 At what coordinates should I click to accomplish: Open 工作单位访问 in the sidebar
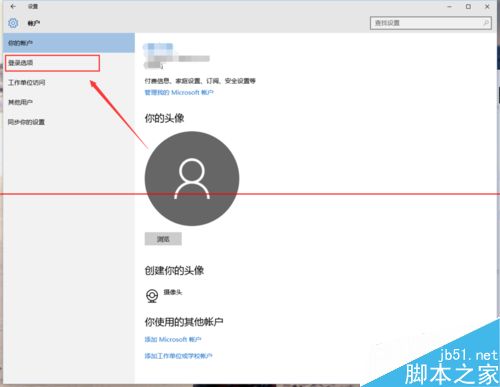69,82
